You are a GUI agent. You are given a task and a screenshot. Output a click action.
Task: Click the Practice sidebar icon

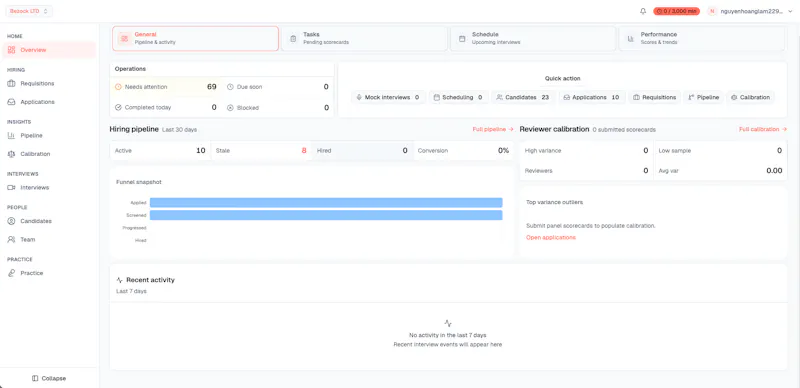[11, 273]
